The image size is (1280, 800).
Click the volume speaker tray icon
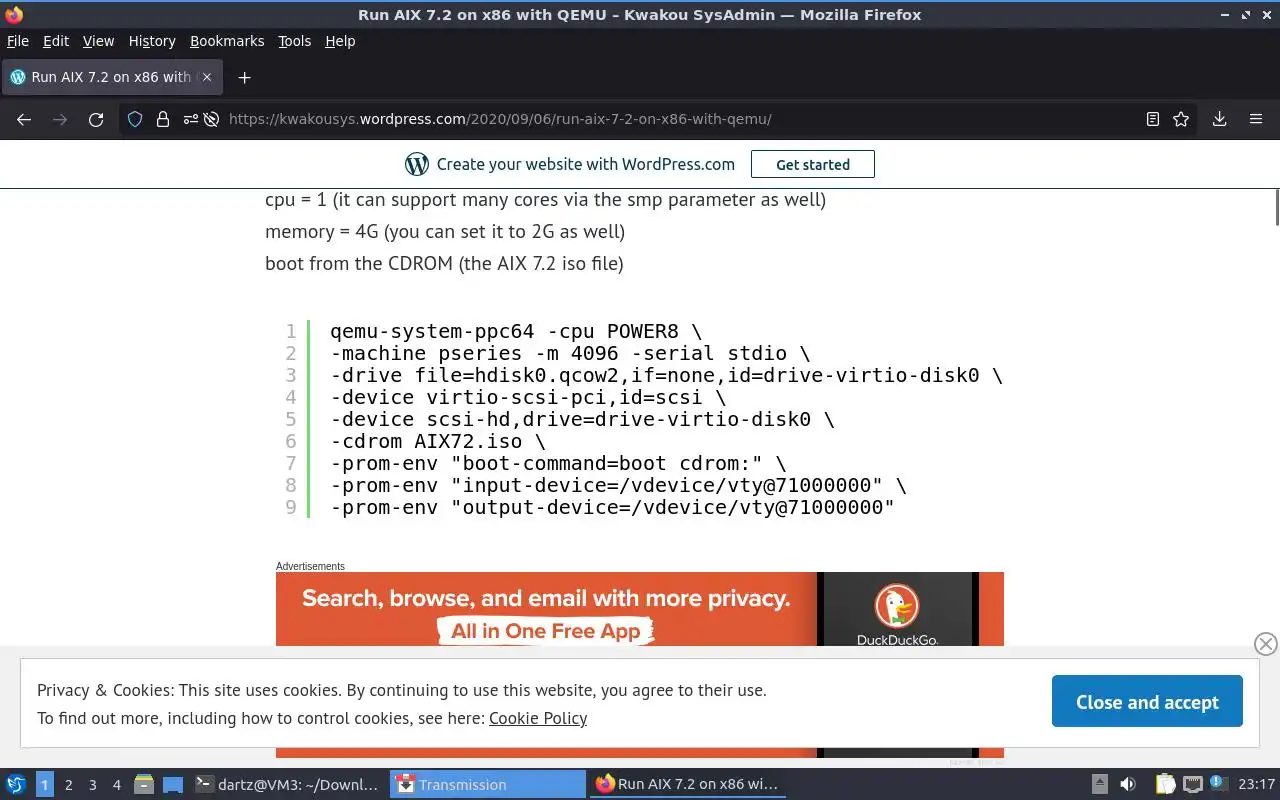point(1128,784)
